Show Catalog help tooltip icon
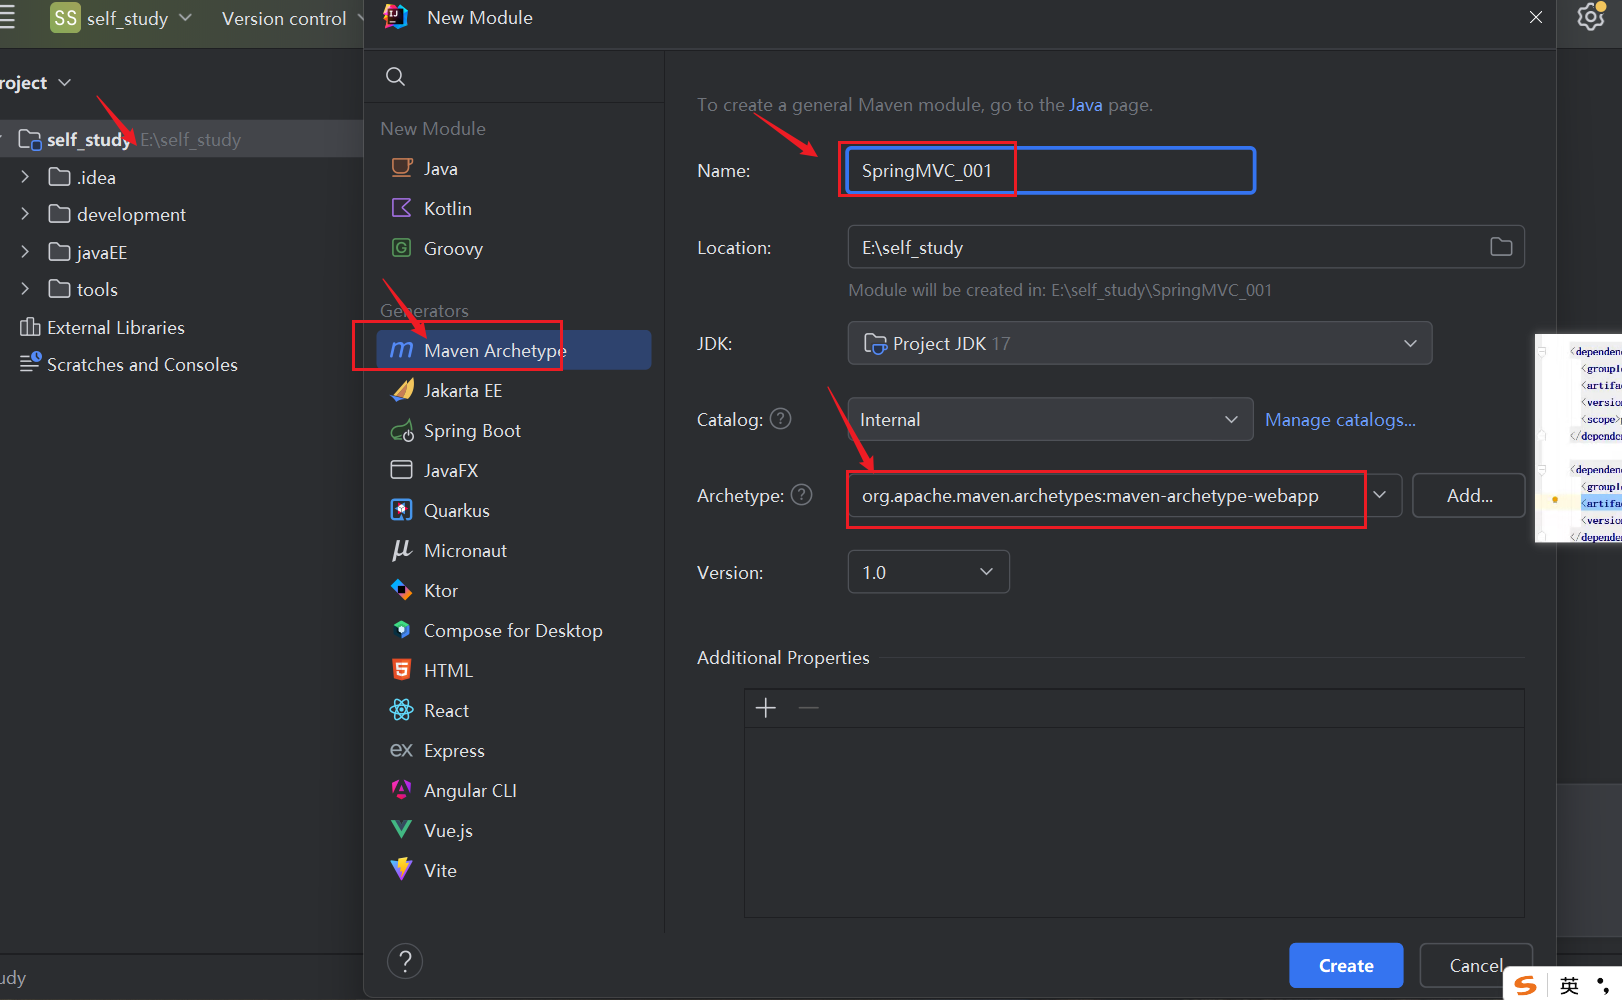1622x1000 pixels. pos(781,419)
